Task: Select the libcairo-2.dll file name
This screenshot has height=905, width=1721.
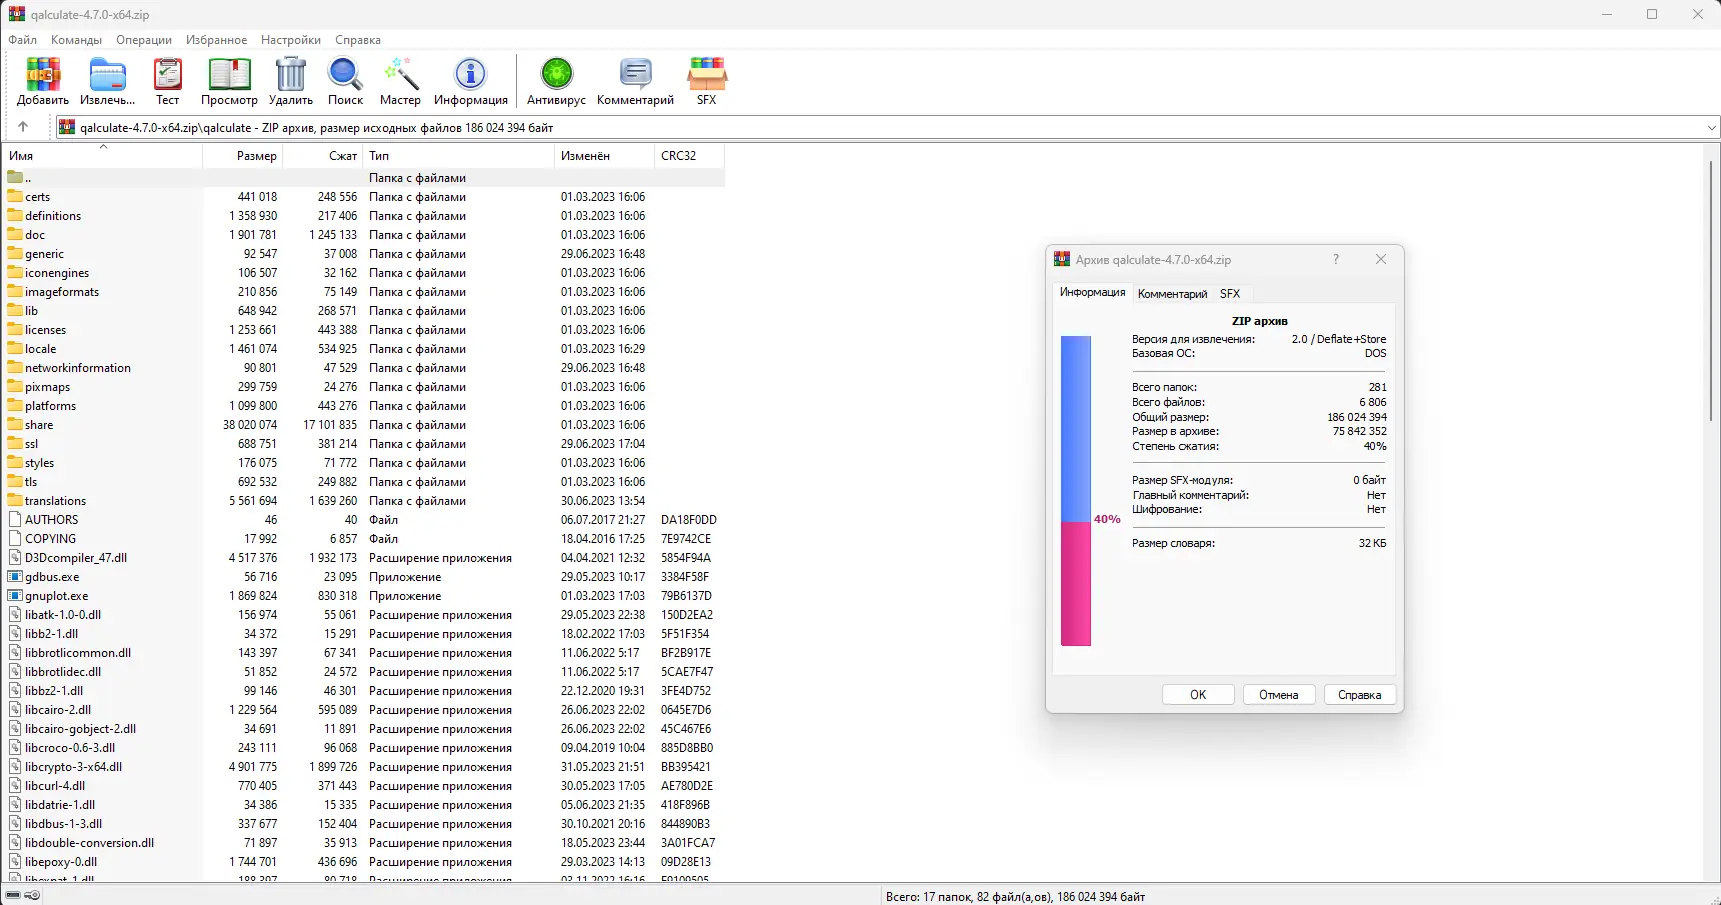Action: [x=58, y=710]
